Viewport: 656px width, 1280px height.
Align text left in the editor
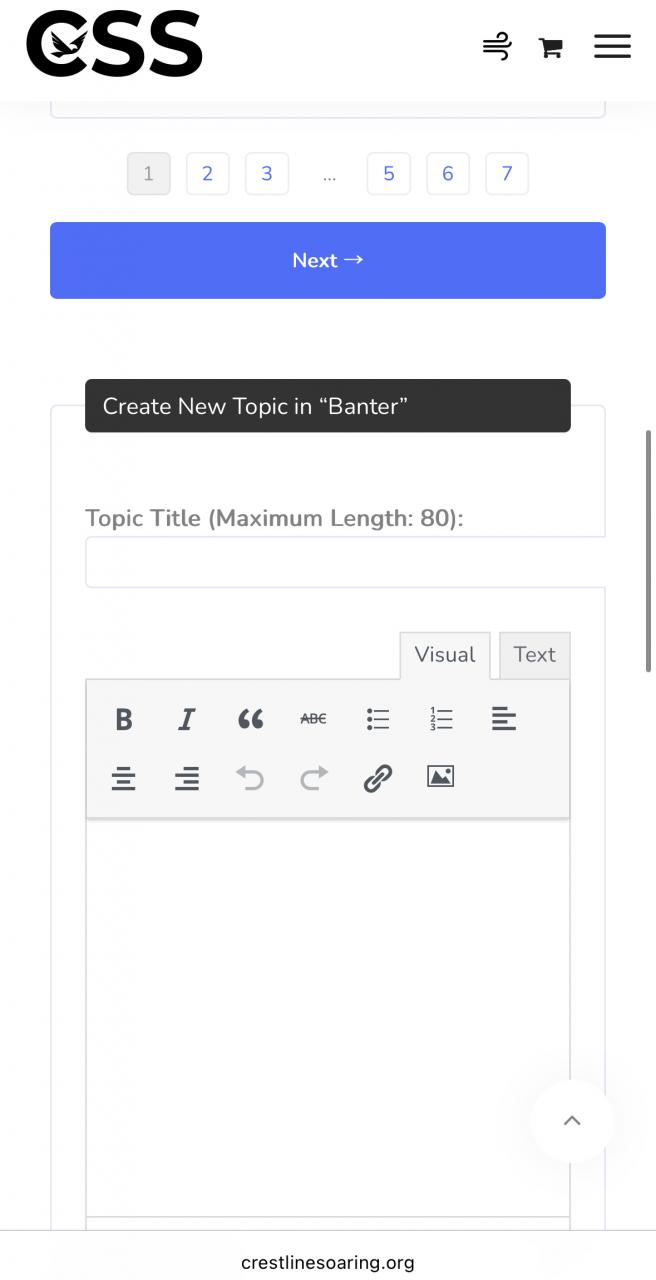coord(504,719)
